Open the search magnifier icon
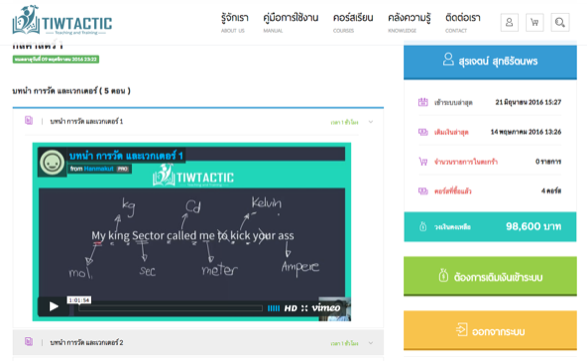587x361 pixels. [x=560, y=22]
